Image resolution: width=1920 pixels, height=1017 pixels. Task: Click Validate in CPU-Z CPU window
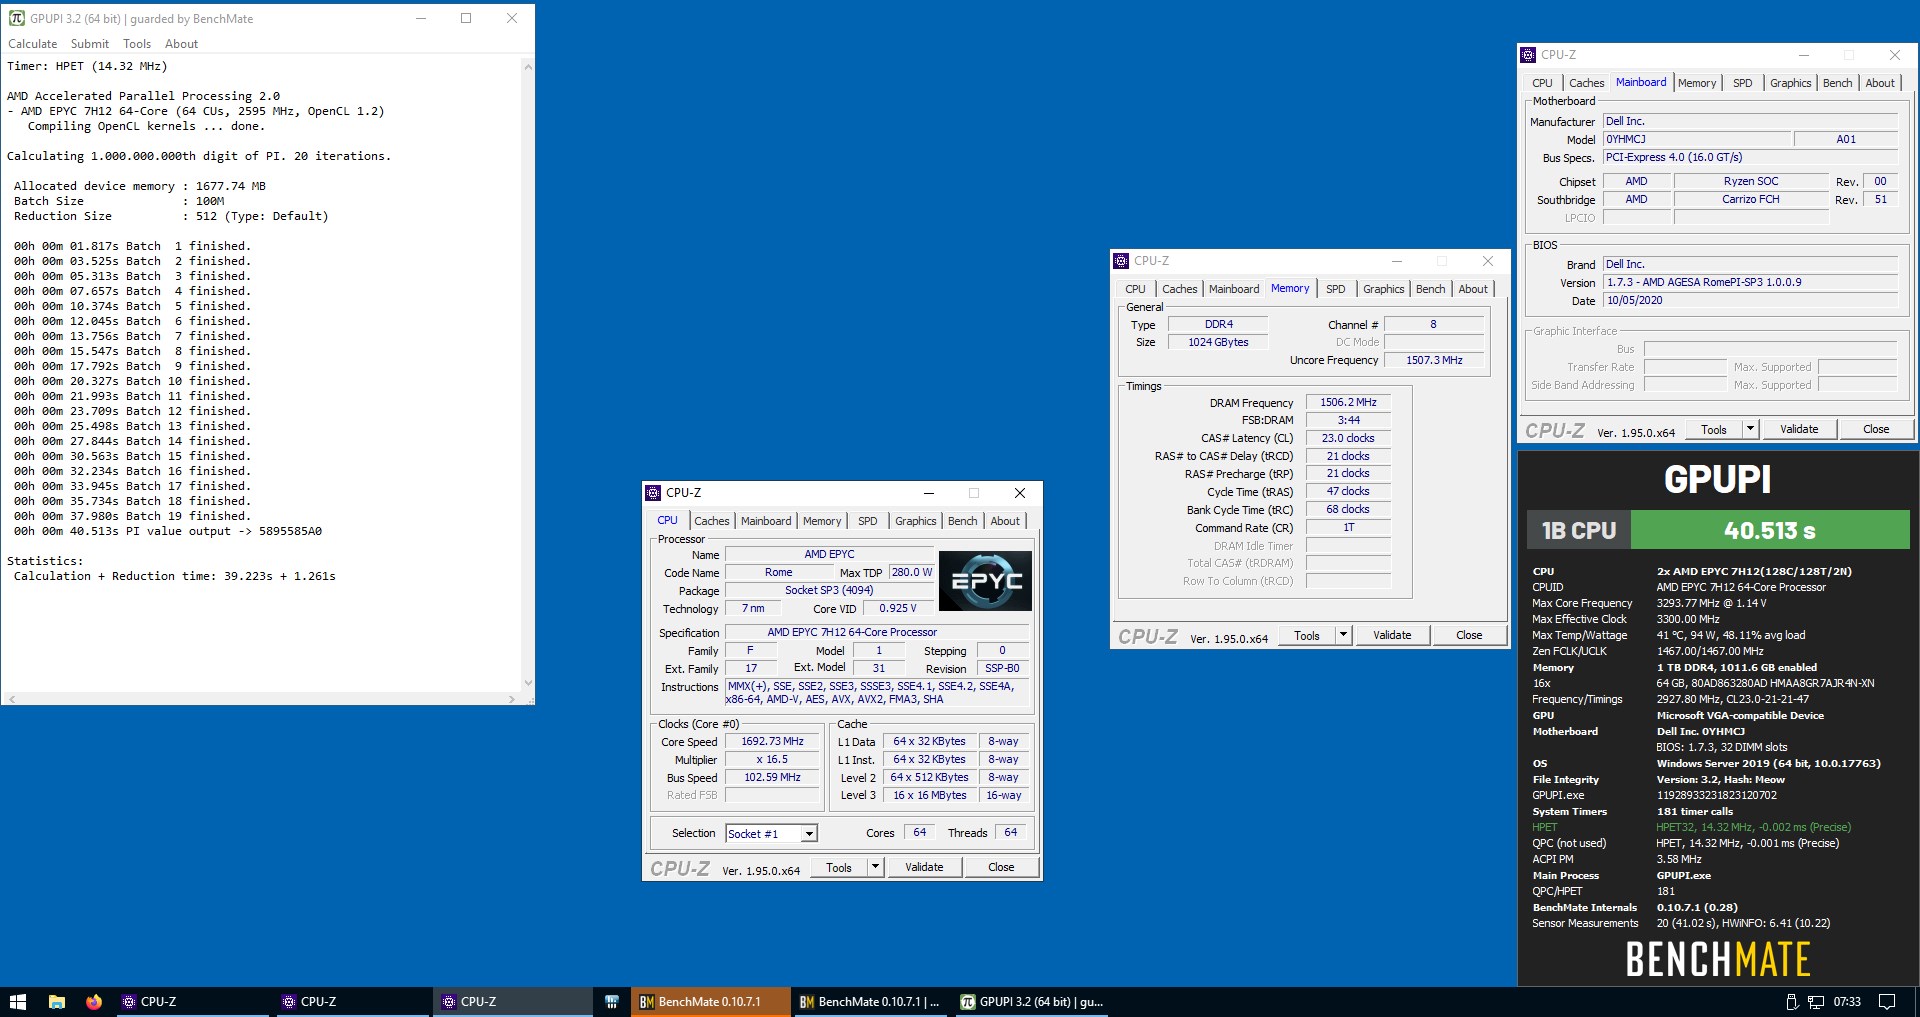click(924, 867)
